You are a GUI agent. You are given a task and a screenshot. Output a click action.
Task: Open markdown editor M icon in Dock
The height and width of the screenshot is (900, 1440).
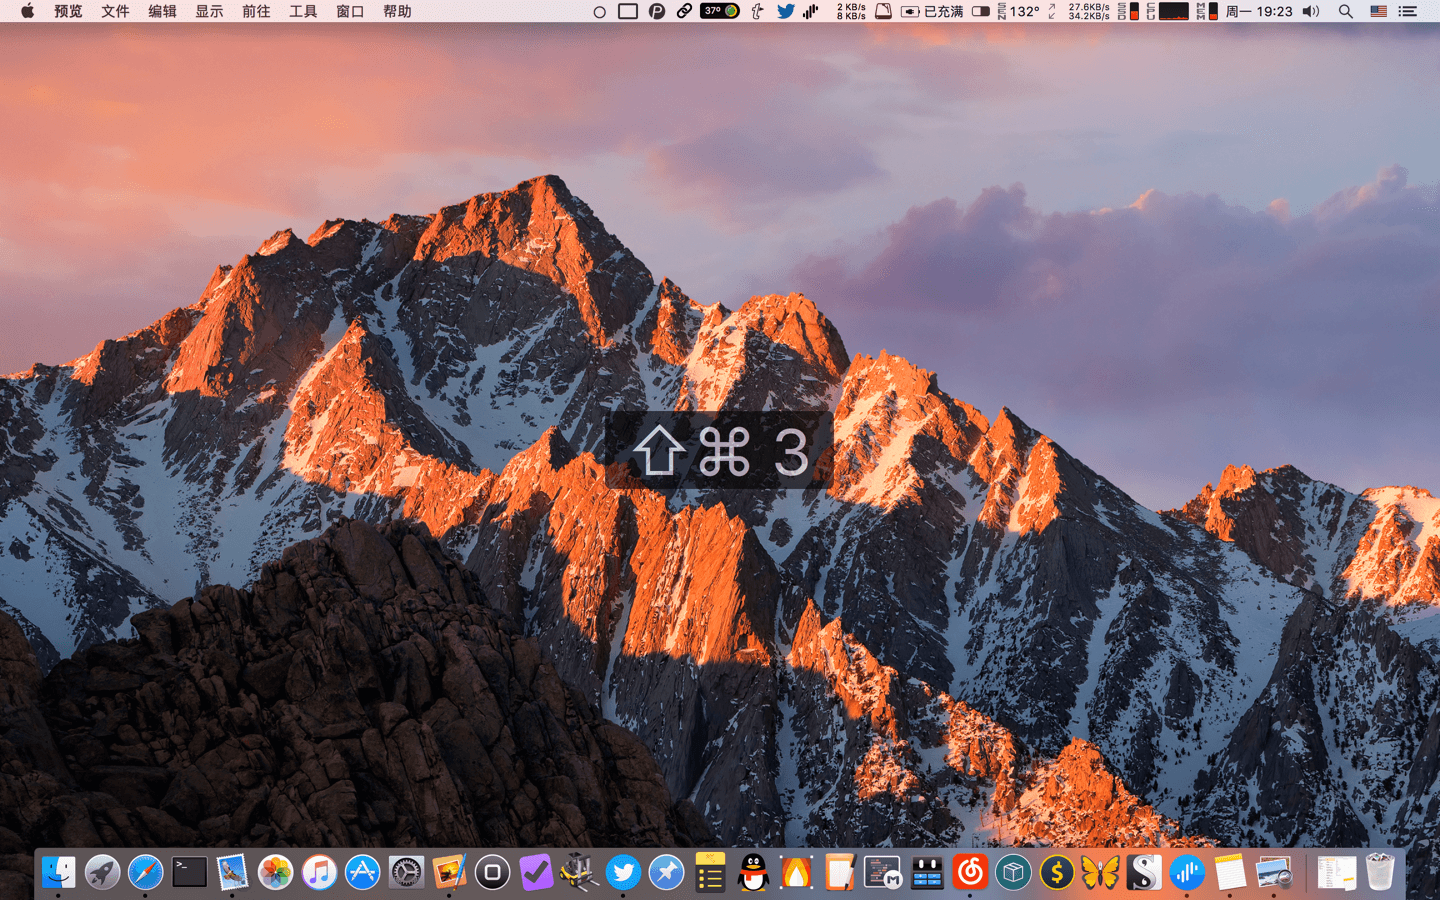click(883, 872)
